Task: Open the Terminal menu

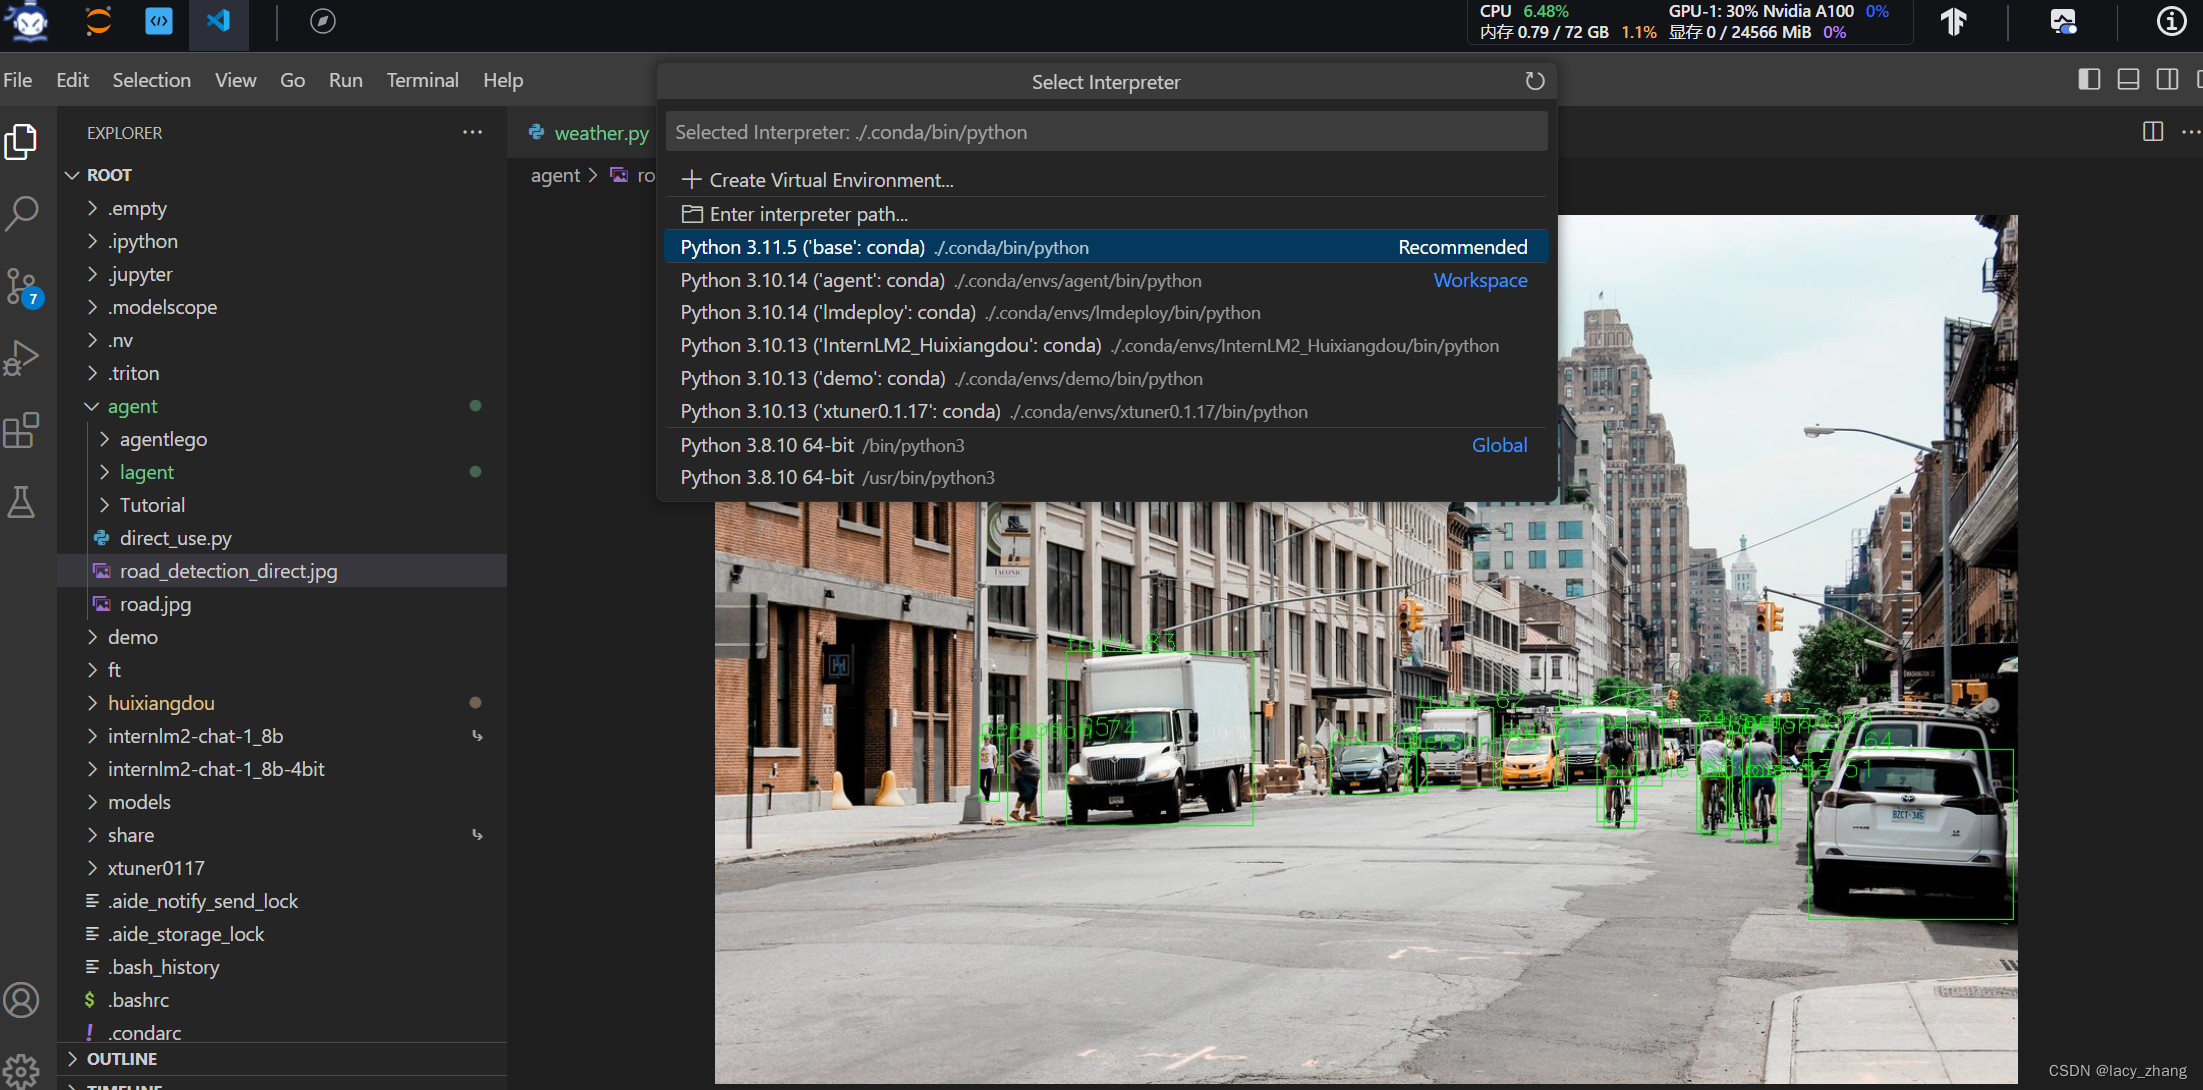Action: pyautogui.click(x=422, y=80)
